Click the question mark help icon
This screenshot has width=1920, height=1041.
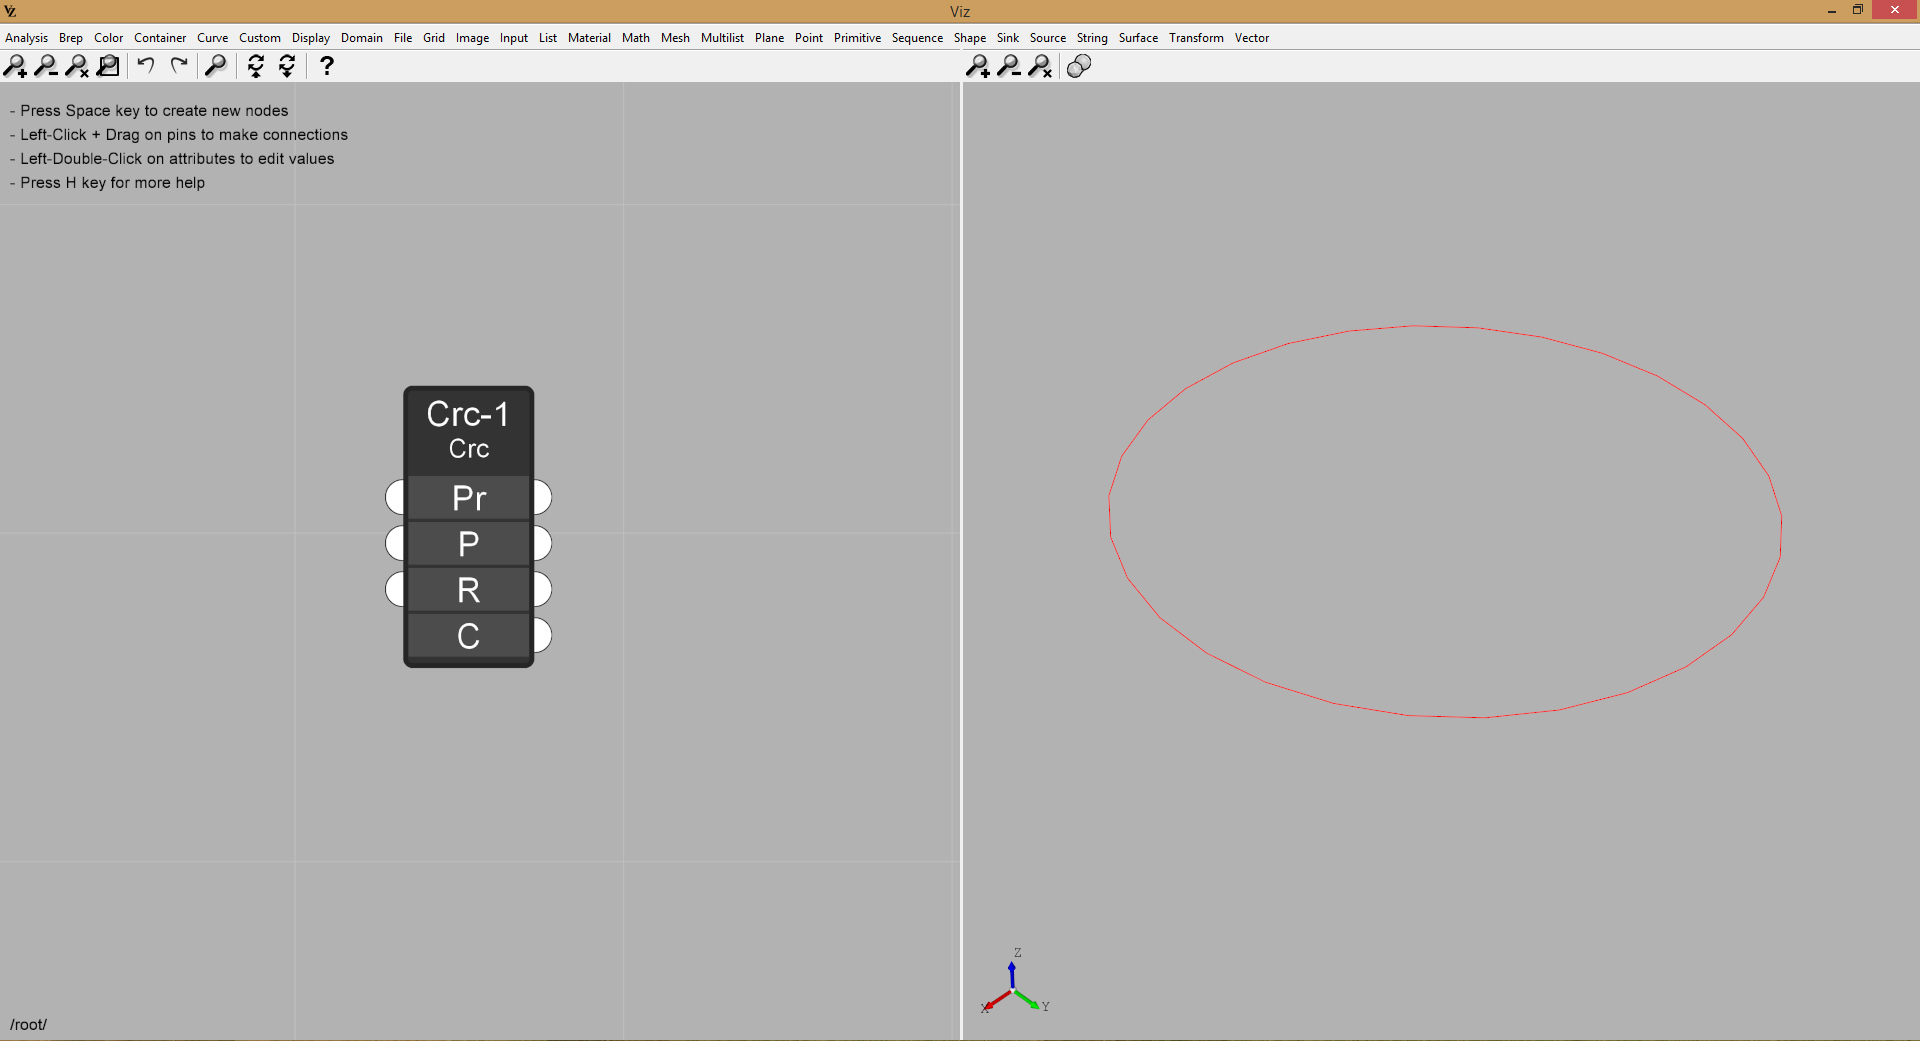coord(326,66)
